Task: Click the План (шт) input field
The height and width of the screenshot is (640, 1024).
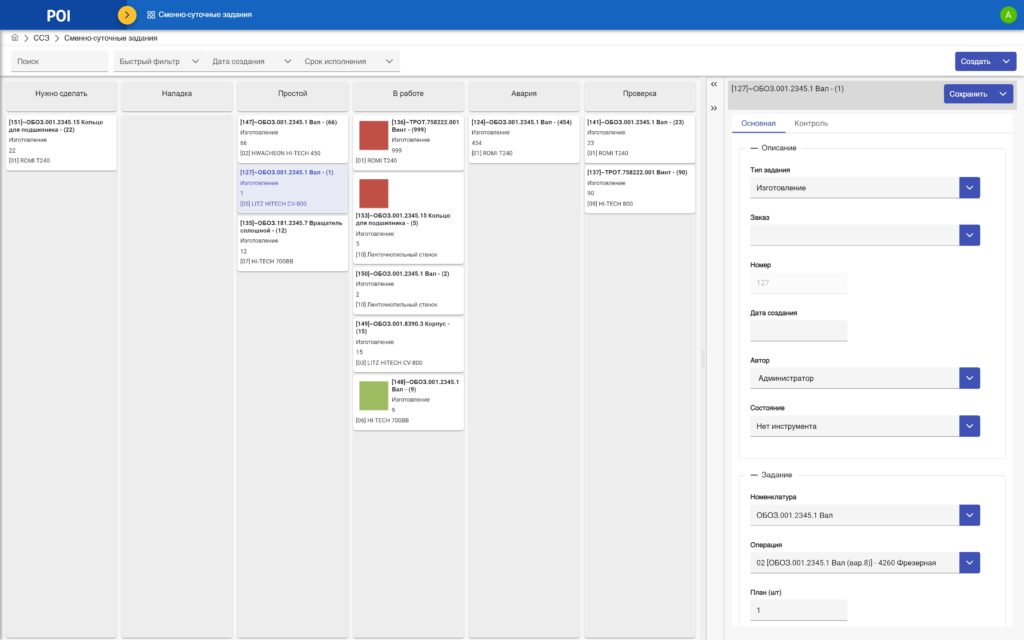Action: point(799,610)
